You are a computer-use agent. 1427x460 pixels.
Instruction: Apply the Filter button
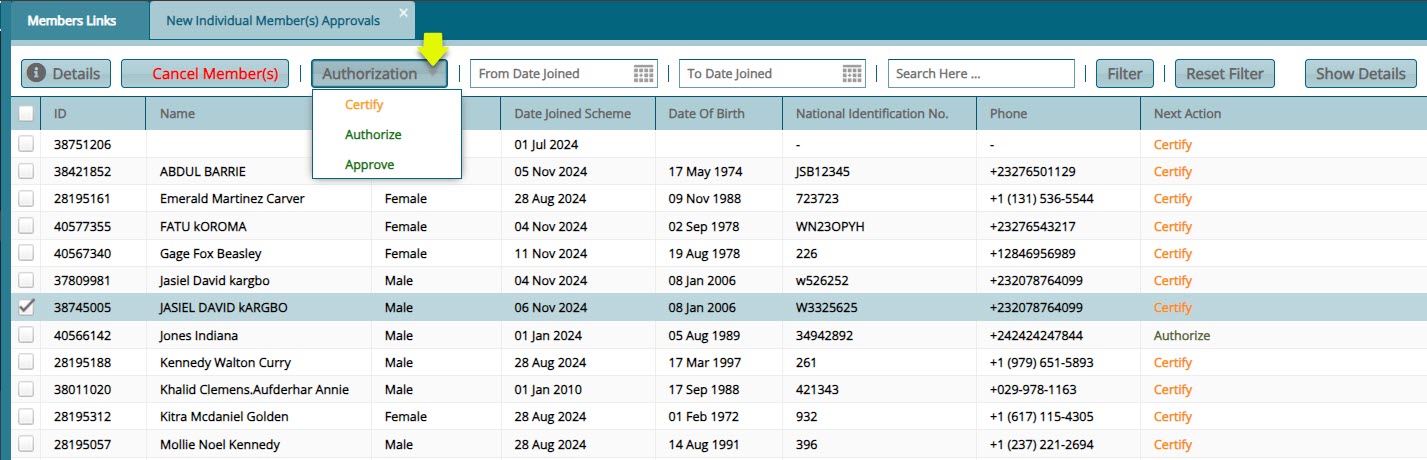[x=1125, y=73]
